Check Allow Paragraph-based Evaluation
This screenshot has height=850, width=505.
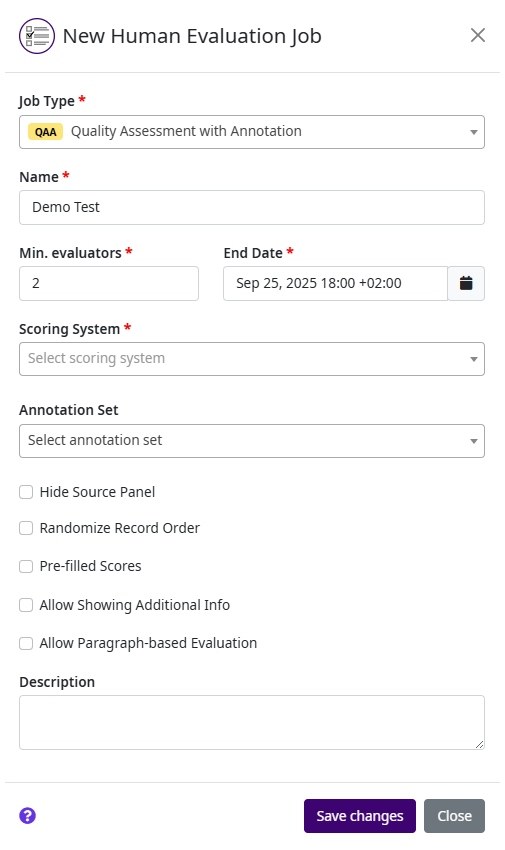point(26,643)
